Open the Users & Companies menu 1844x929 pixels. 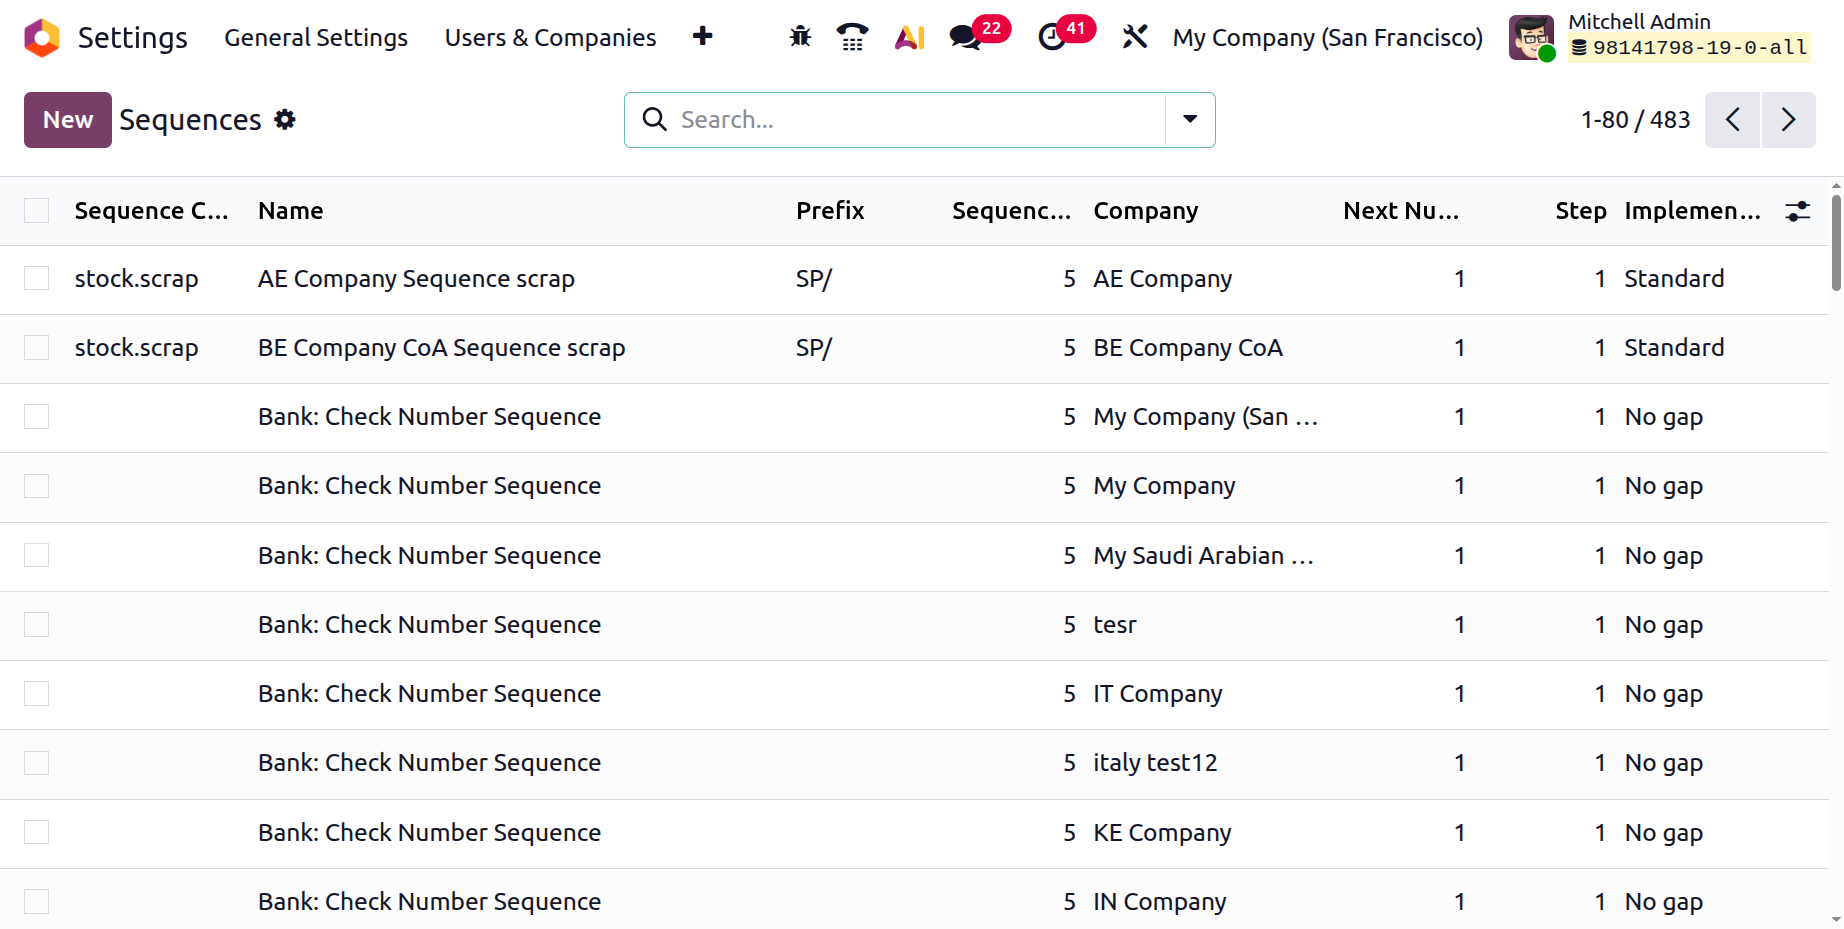tap(550, 38)
